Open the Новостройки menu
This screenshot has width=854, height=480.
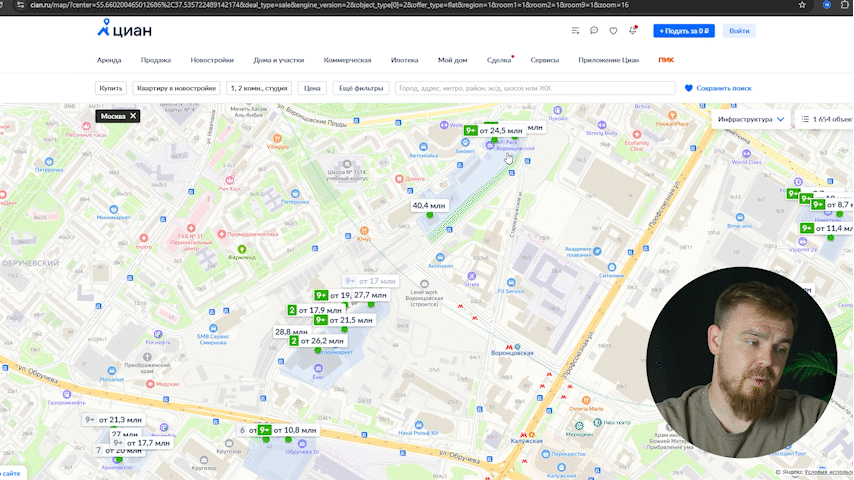[x=212, y=60]
